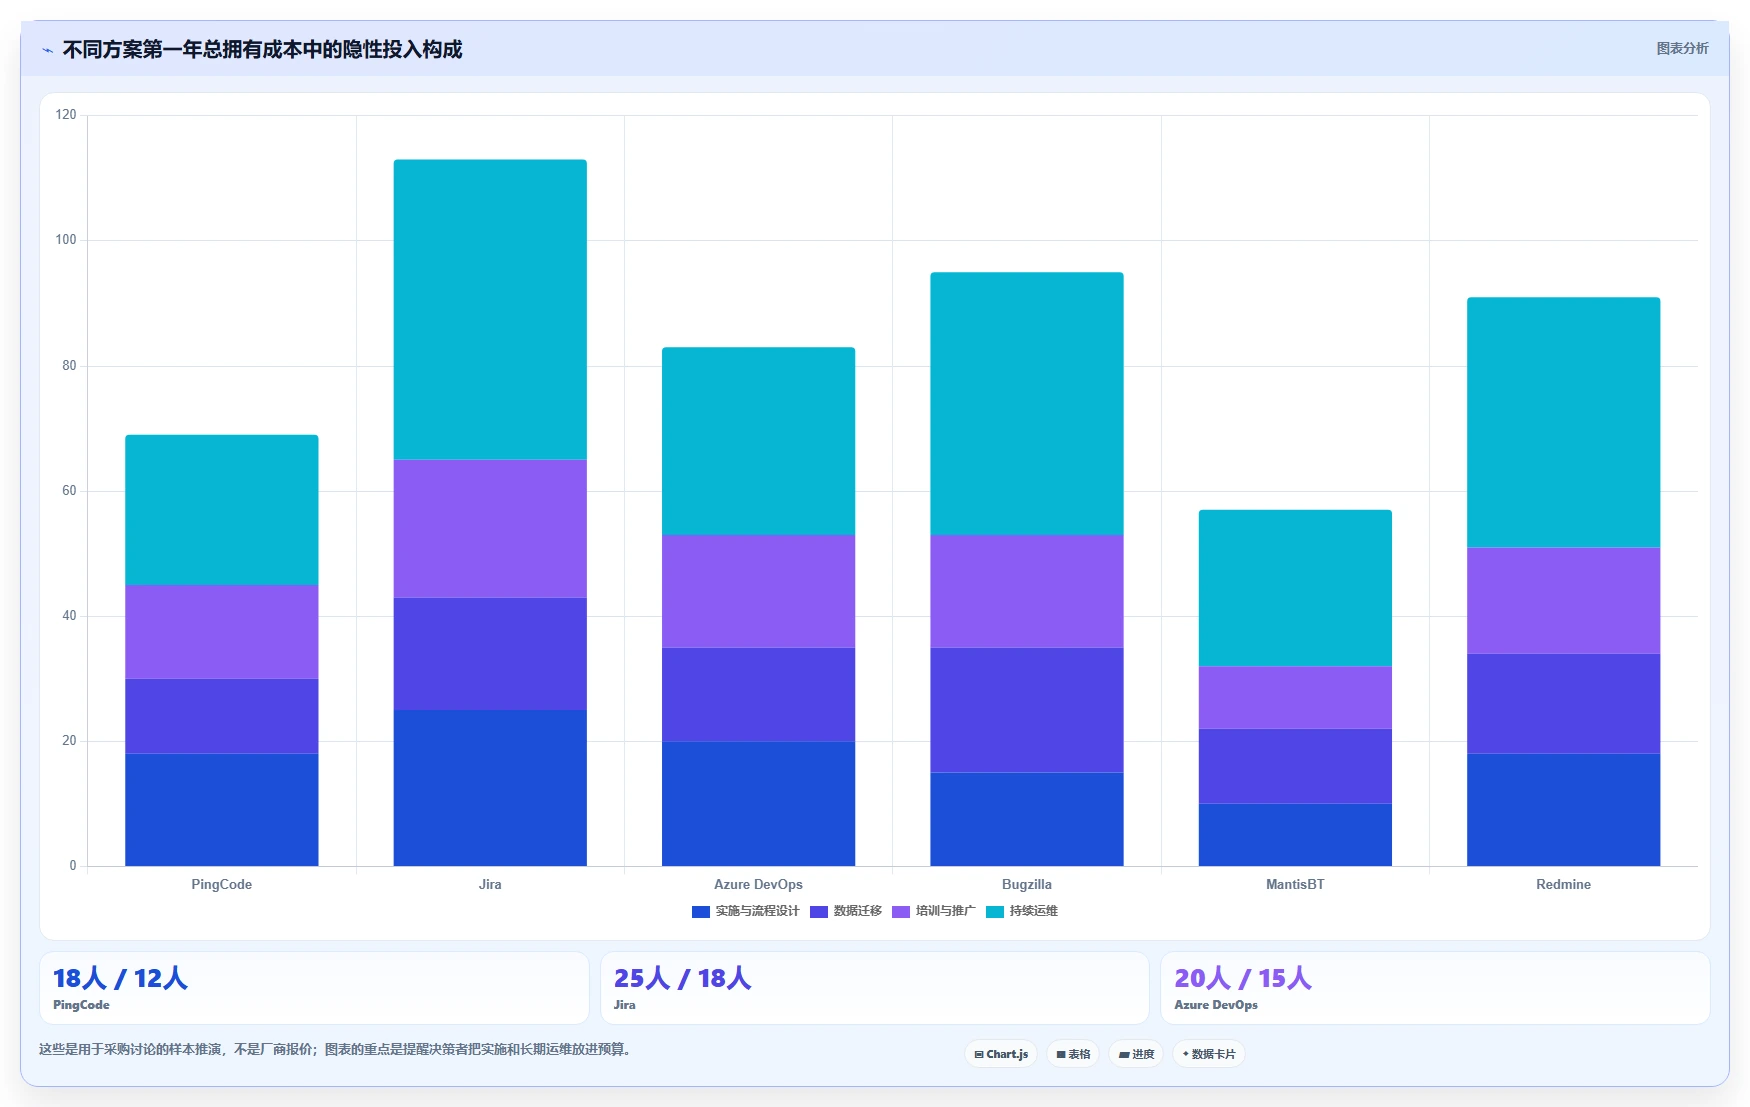Click the Bugzilla x-axis label
Screen dimensions: 1750x1107
point(1027,885)
